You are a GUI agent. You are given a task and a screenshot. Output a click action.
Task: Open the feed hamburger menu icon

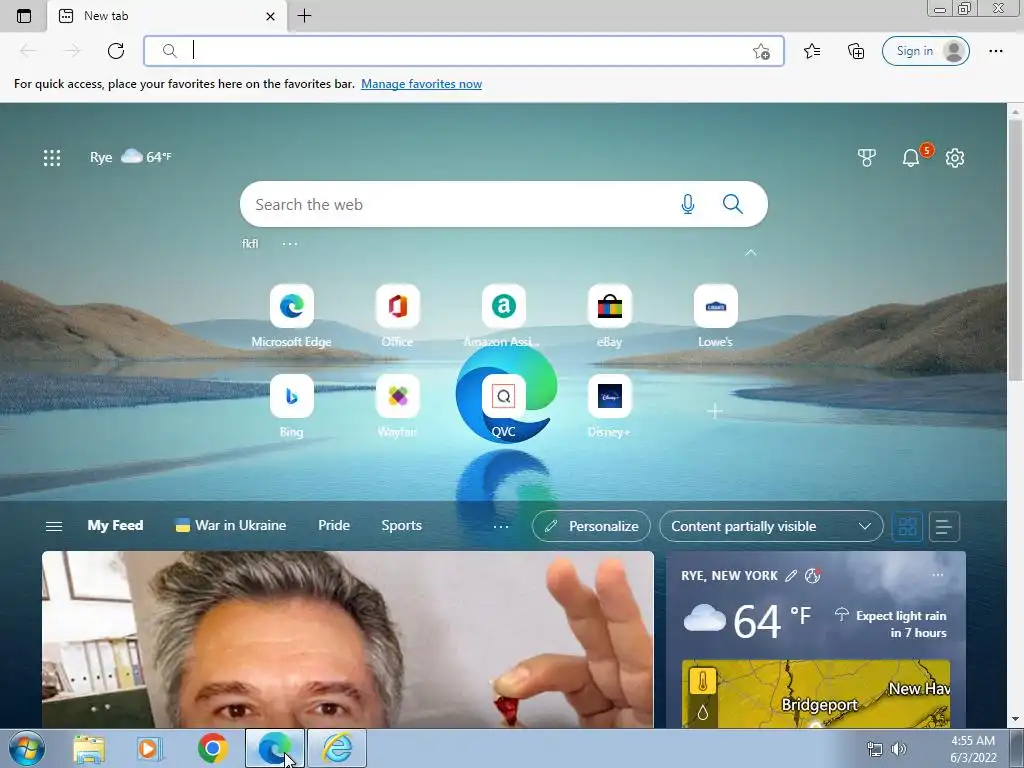54,526
